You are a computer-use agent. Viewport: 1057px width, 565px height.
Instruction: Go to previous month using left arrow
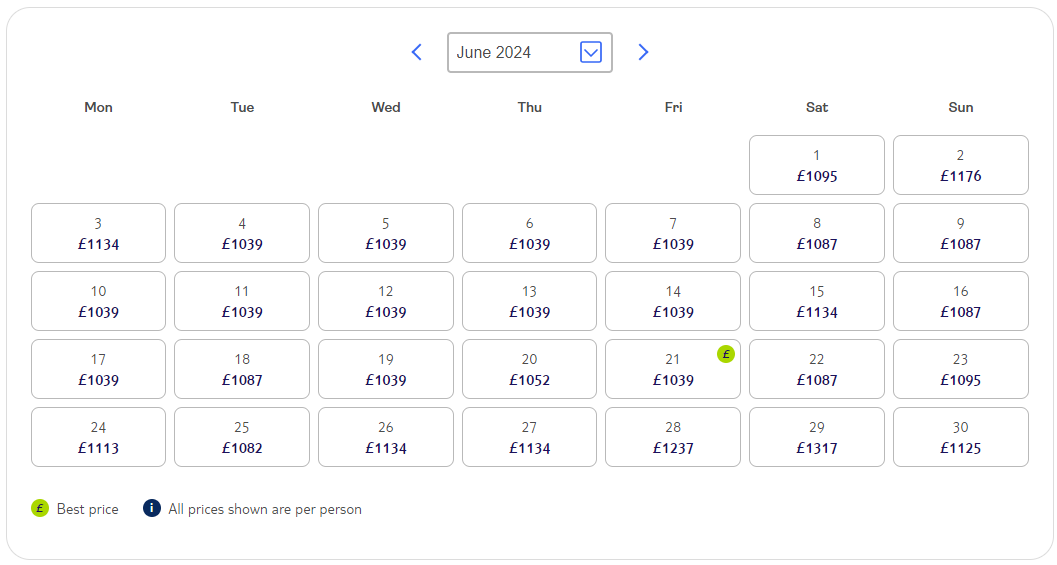pyautogui.click(x=417, y=52)
